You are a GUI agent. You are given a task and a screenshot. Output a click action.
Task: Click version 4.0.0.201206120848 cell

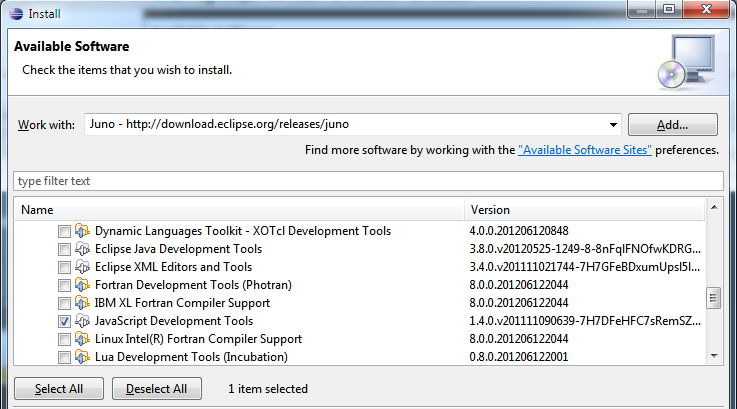tap(519, 231)
